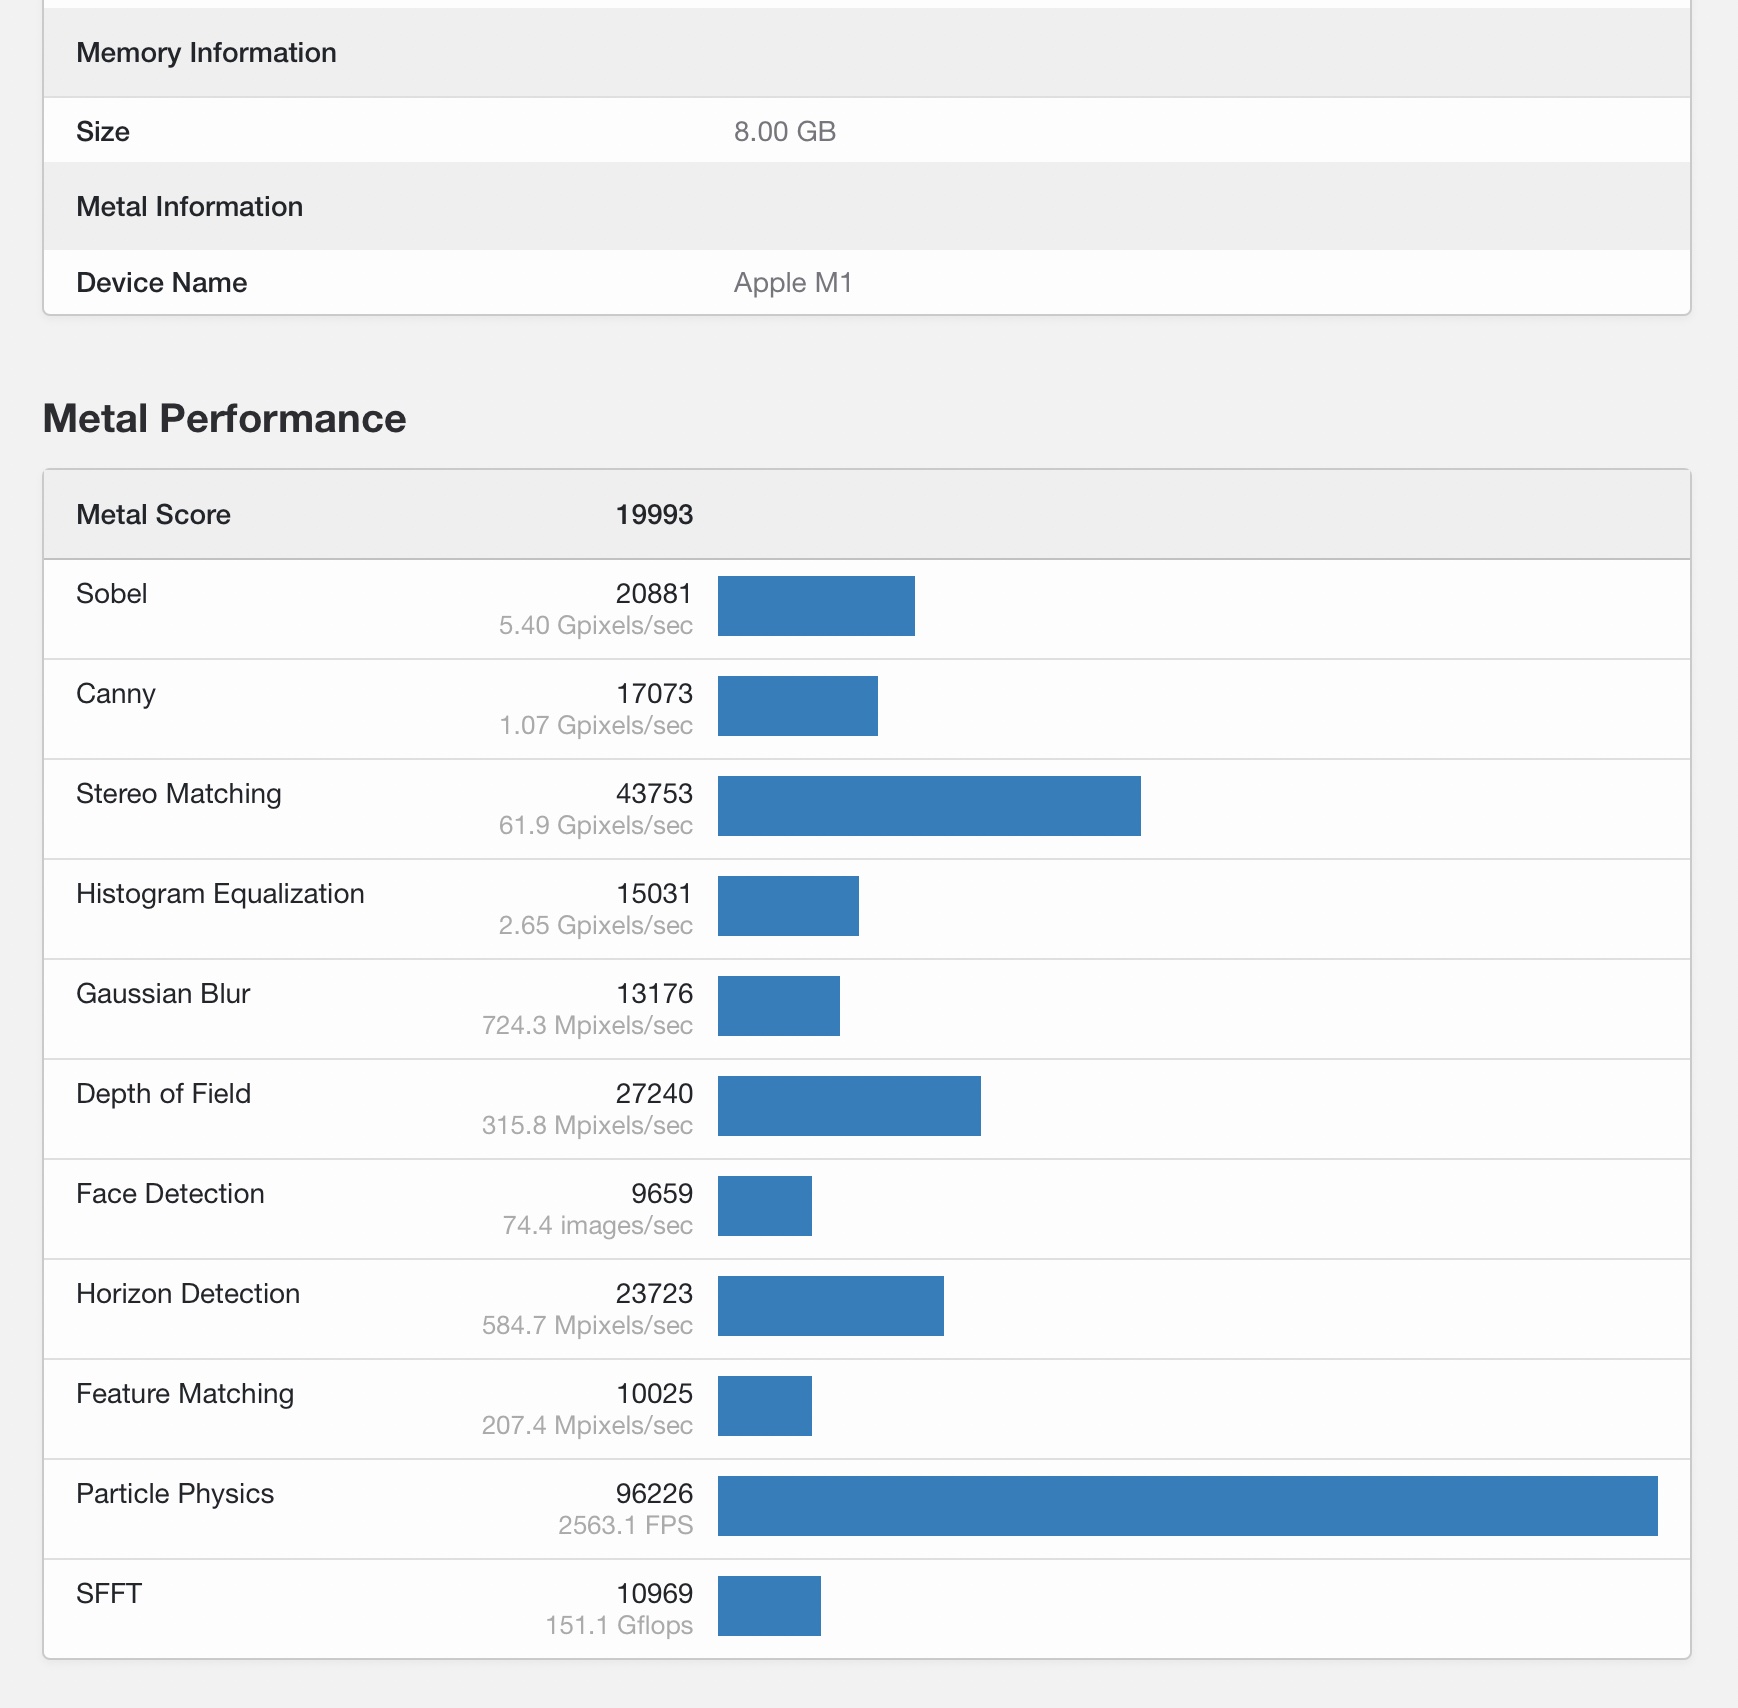
Task: Click the score 15031
Action: [x=654, y=894]
